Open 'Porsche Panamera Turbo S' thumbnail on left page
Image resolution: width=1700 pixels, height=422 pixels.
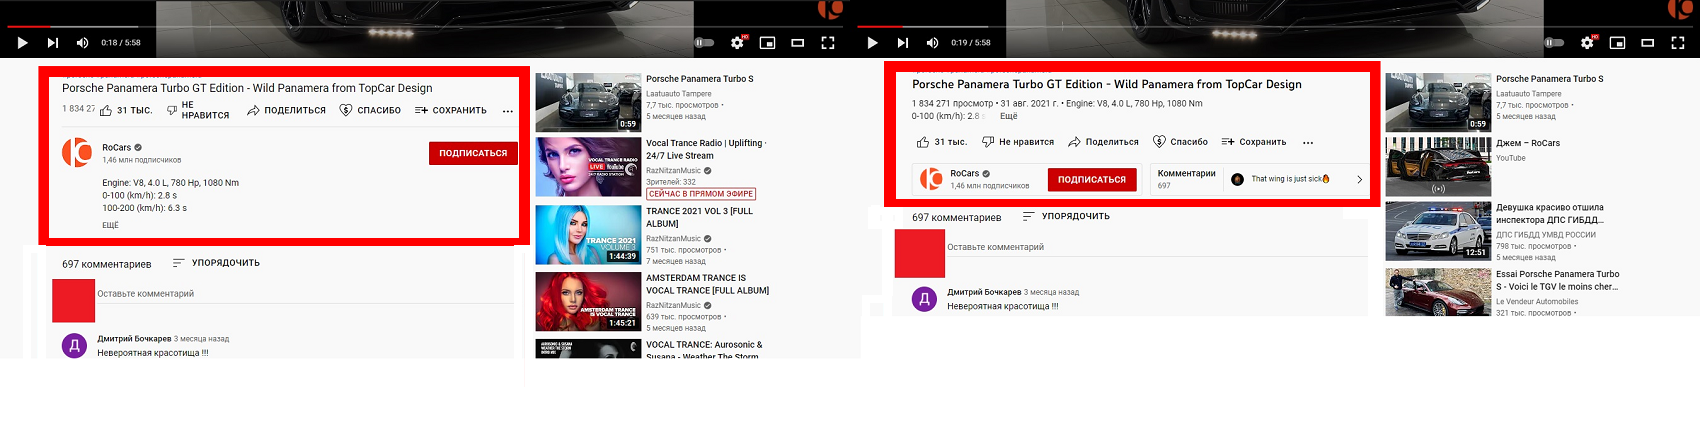pos(588,102)
